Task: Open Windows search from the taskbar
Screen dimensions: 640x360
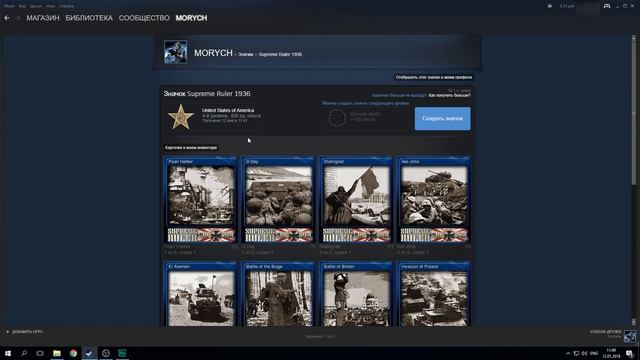Action: pos(24,353)
